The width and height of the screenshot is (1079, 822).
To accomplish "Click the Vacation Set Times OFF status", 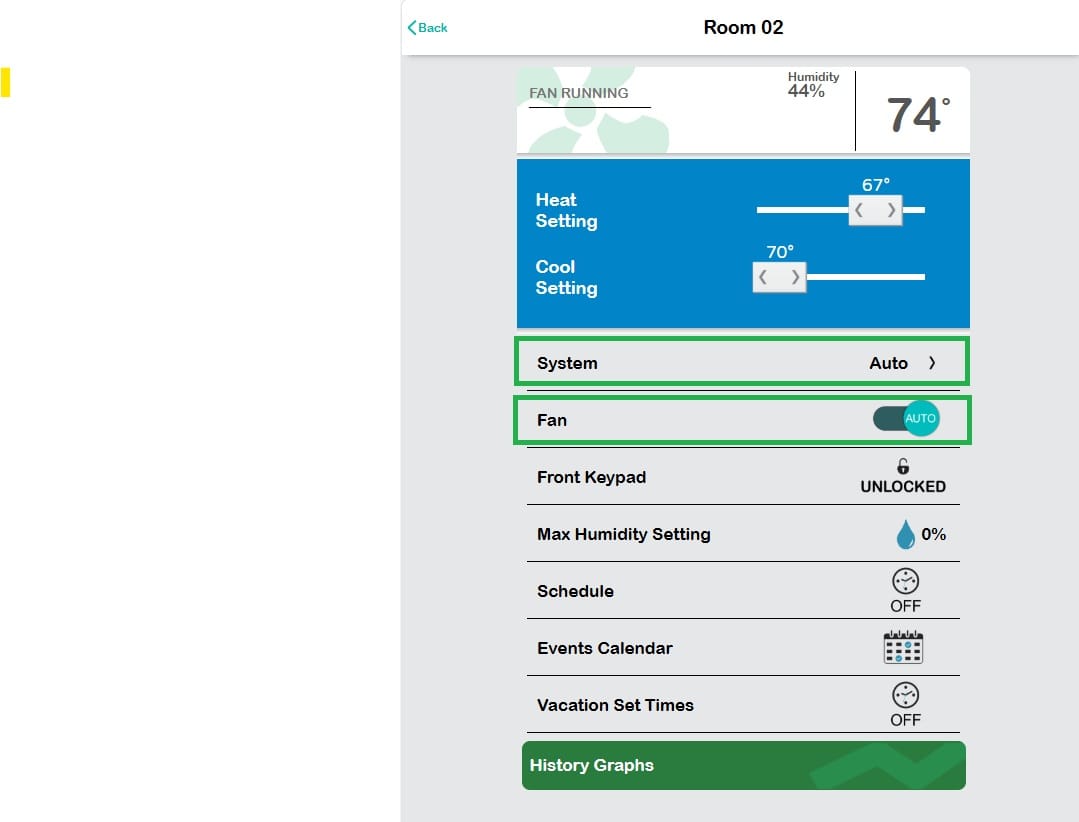I will click(906, 720).
